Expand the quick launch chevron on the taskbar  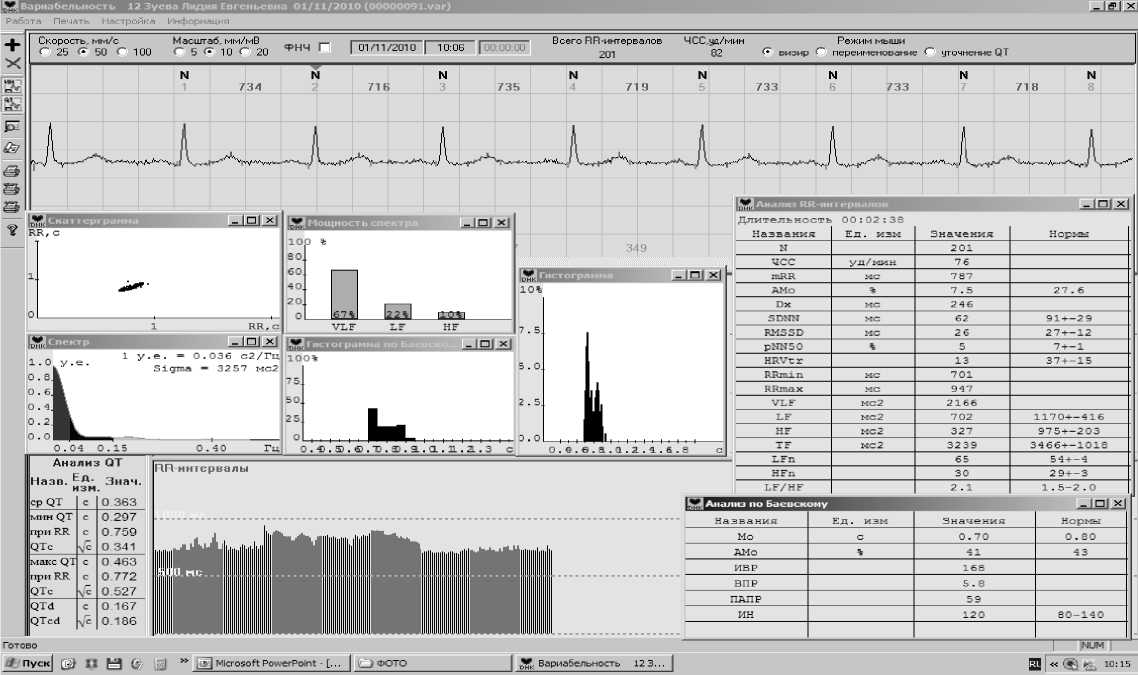coord(184,663)
